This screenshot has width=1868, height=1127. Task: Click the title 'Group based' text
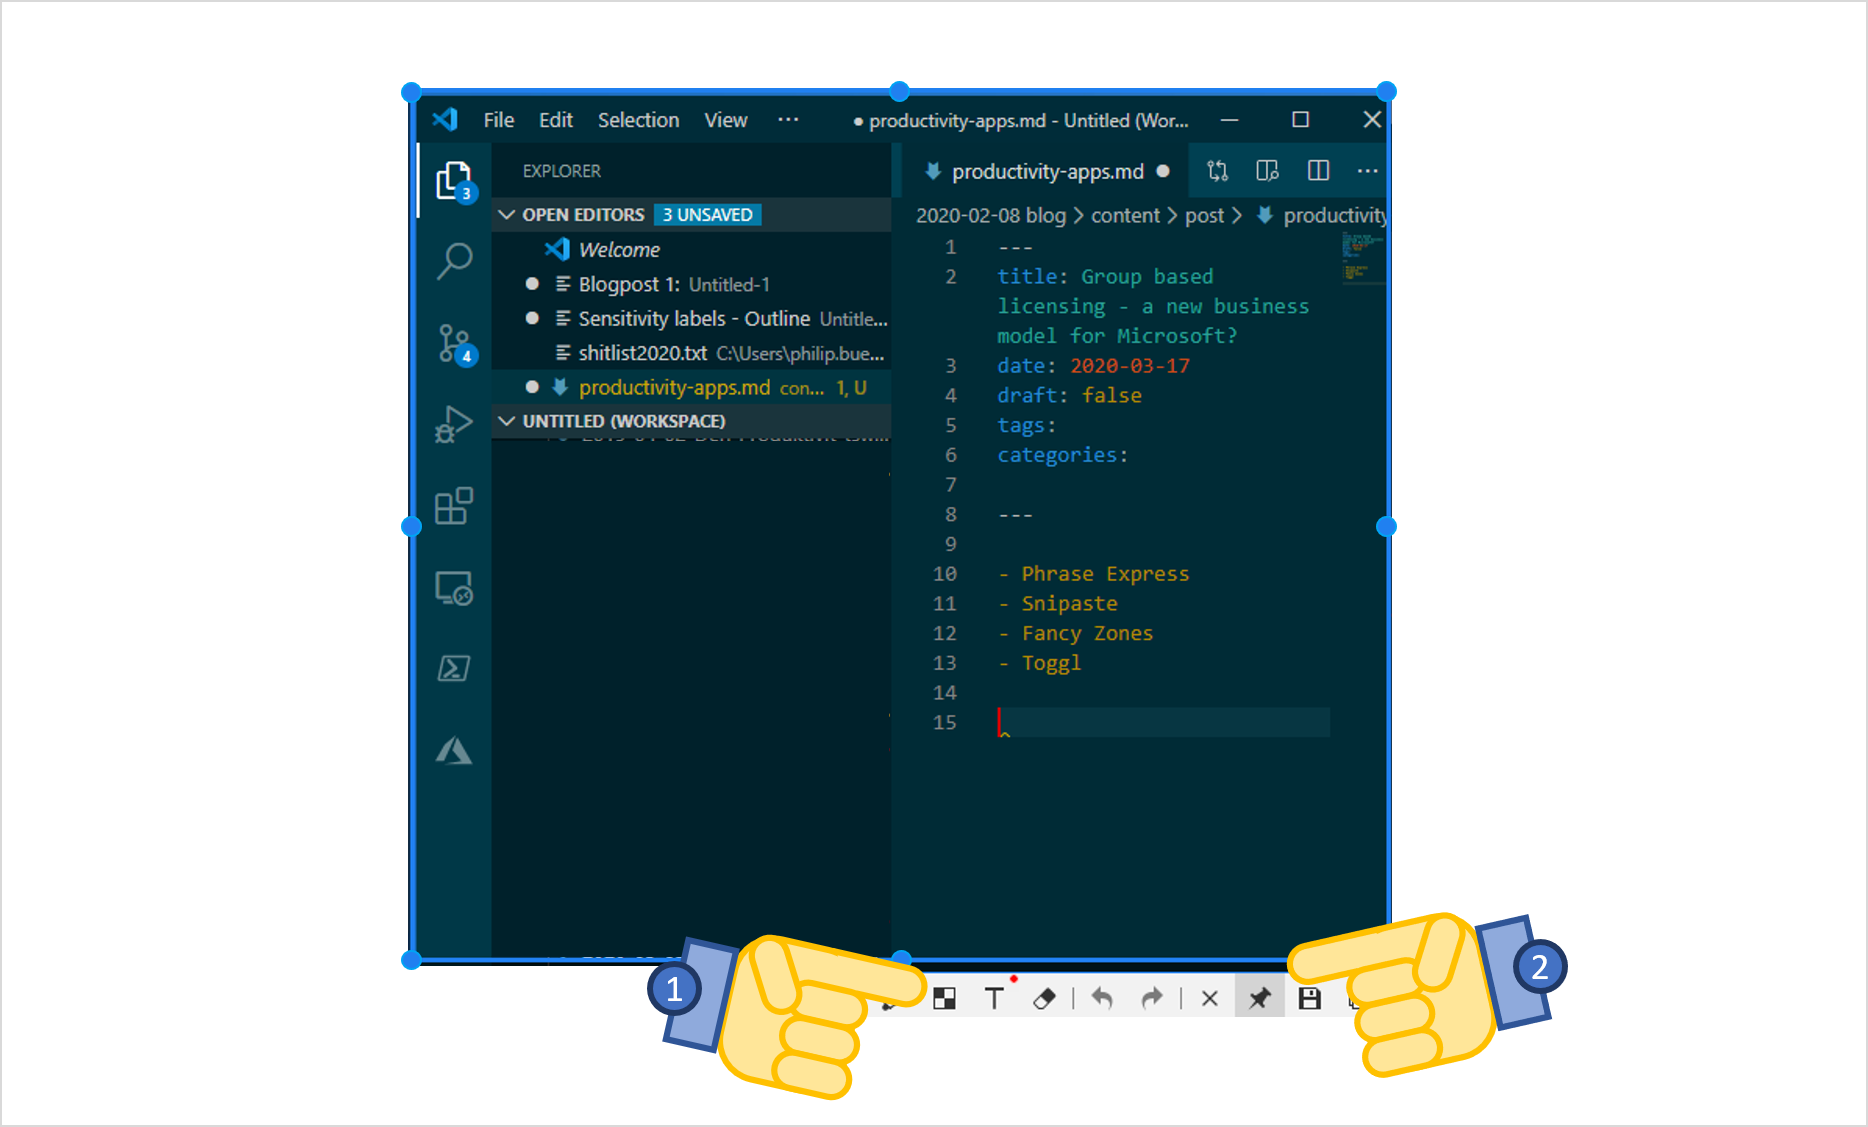pyautogui.click(x=1147, y=277)
